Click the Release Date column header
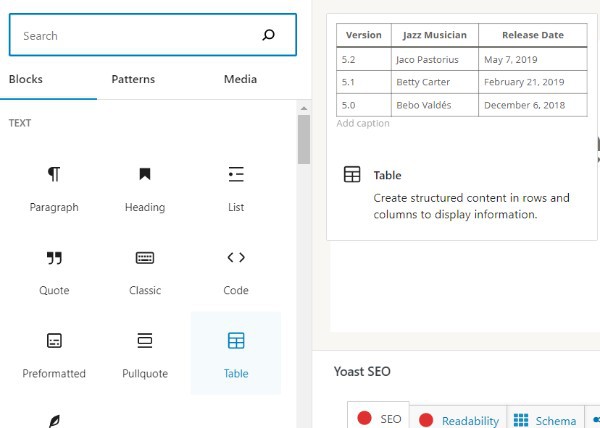Viewport: 600px width, 428px height. pyautogui.click(x=533, y=35)
